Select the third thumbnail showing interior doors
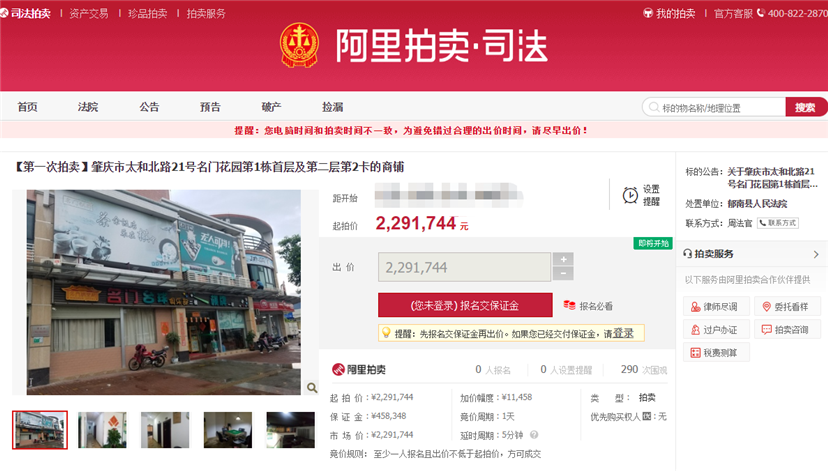 pos(165,430)
